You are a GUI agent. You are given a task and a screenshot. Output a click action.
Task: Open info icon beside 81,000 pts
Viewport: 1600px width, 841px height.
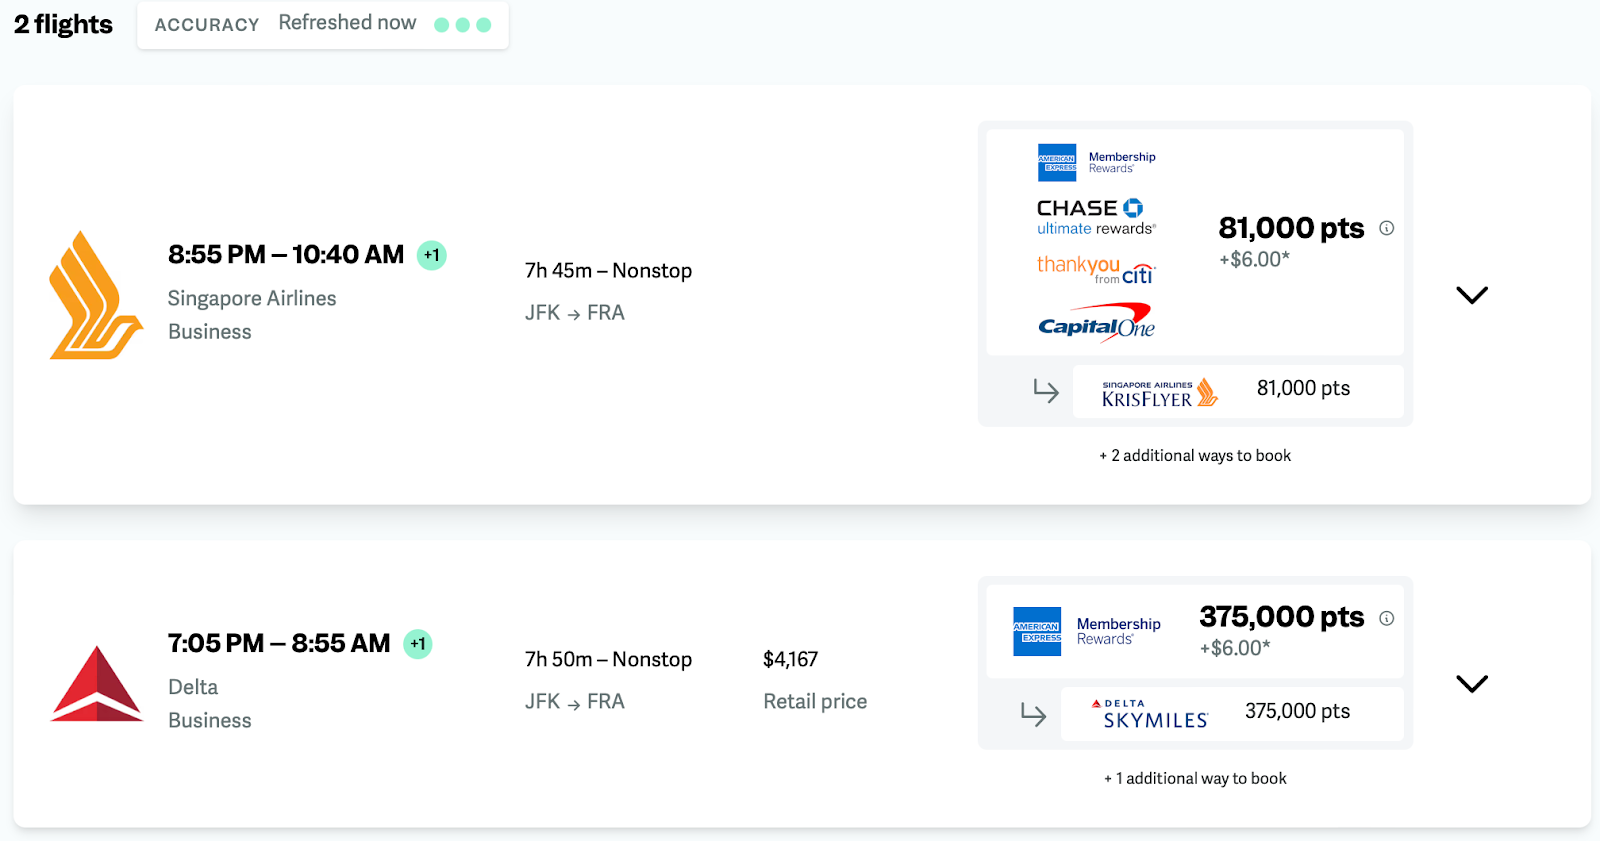coord(1386,228)
